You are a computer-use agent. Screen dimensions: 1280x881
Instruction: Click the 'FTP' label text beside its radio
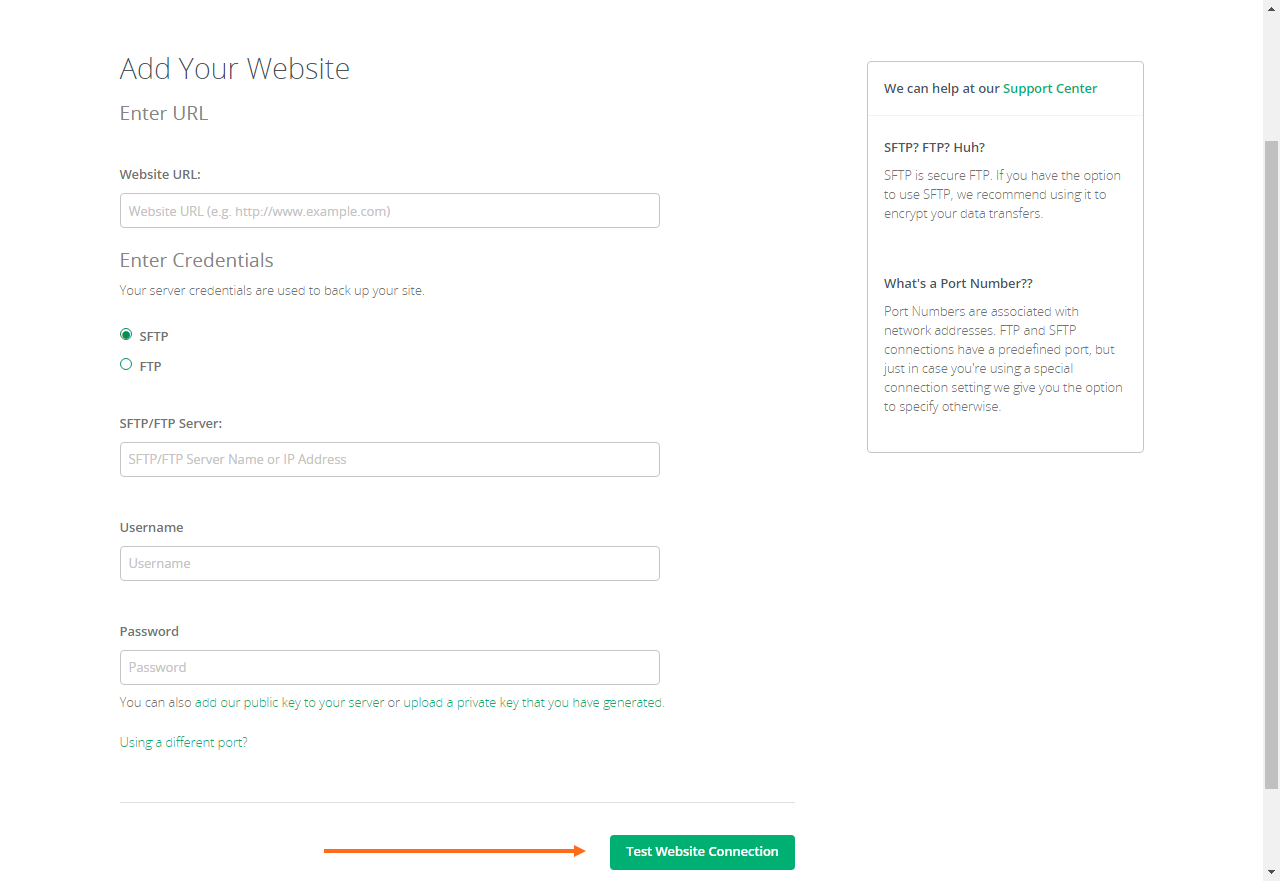point(151,367)
